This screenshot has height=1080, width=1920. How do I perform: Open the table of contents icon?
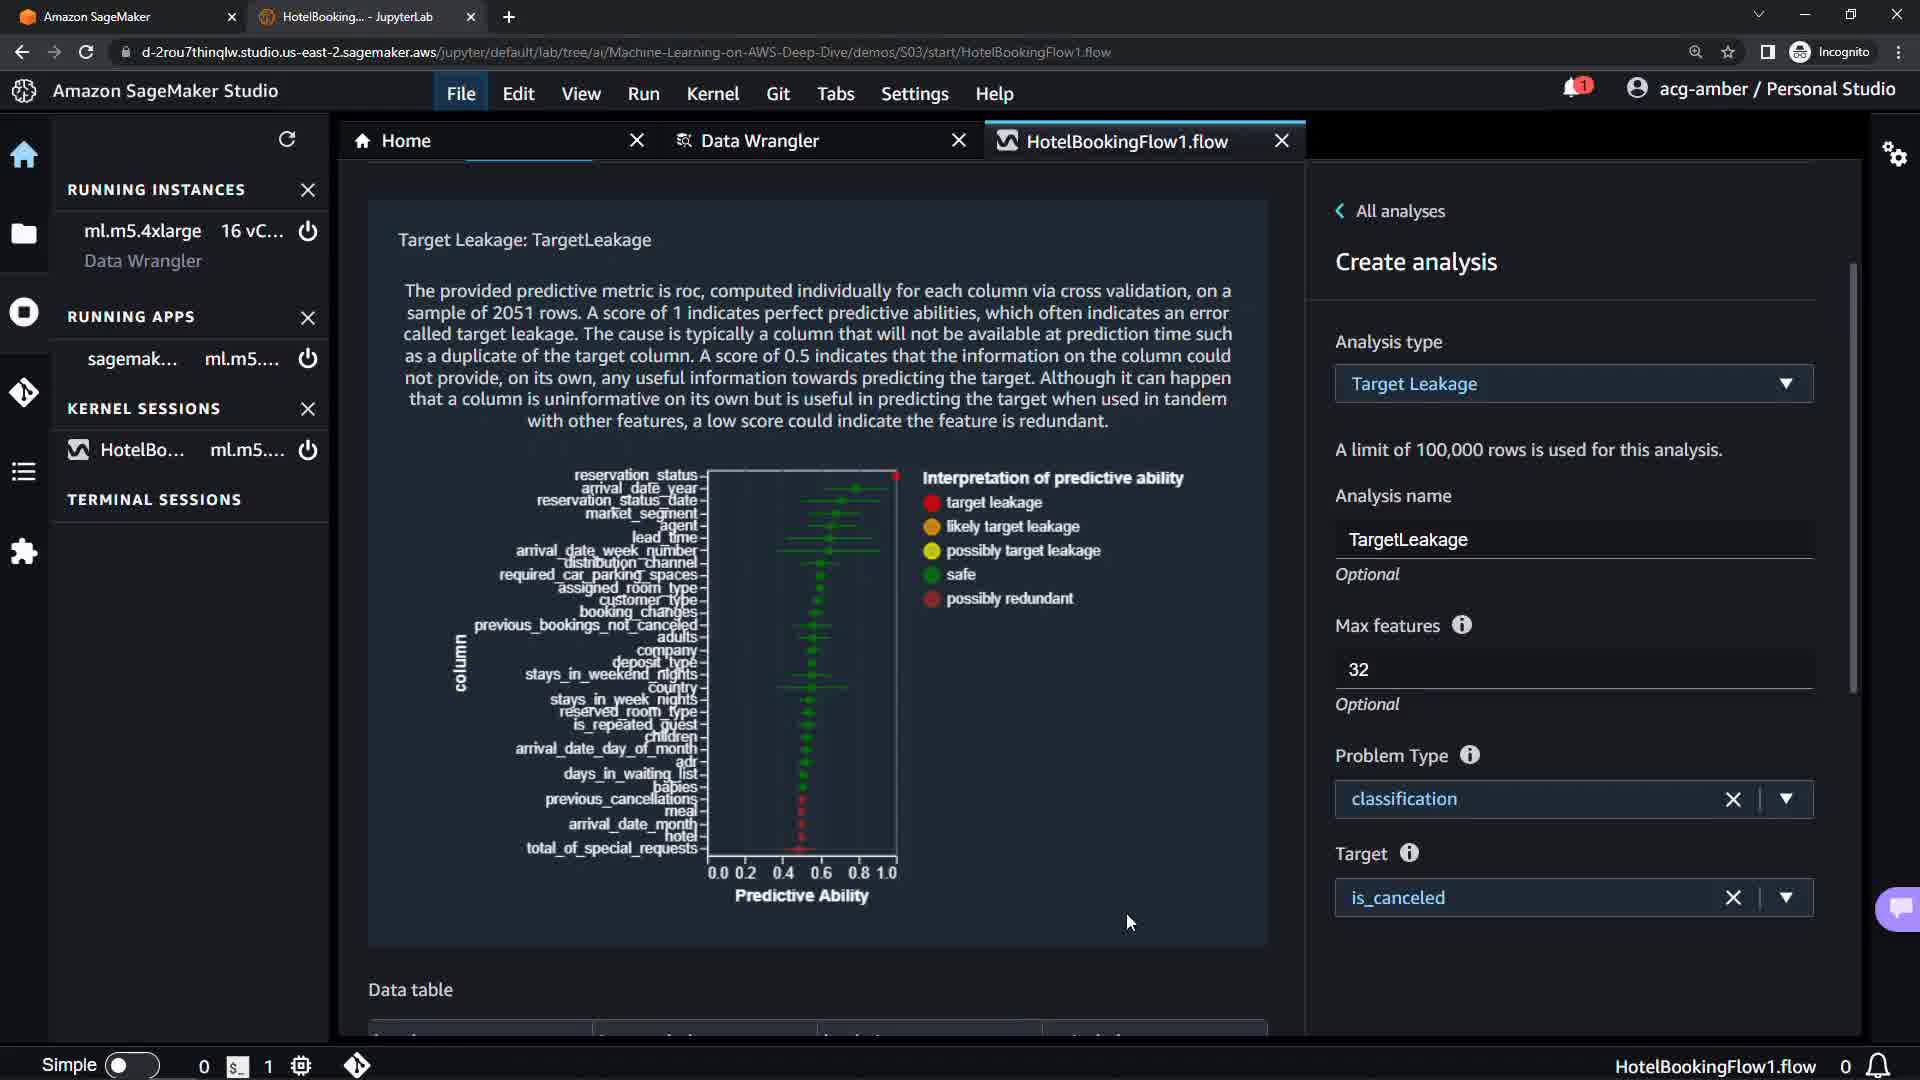(24, 471)
